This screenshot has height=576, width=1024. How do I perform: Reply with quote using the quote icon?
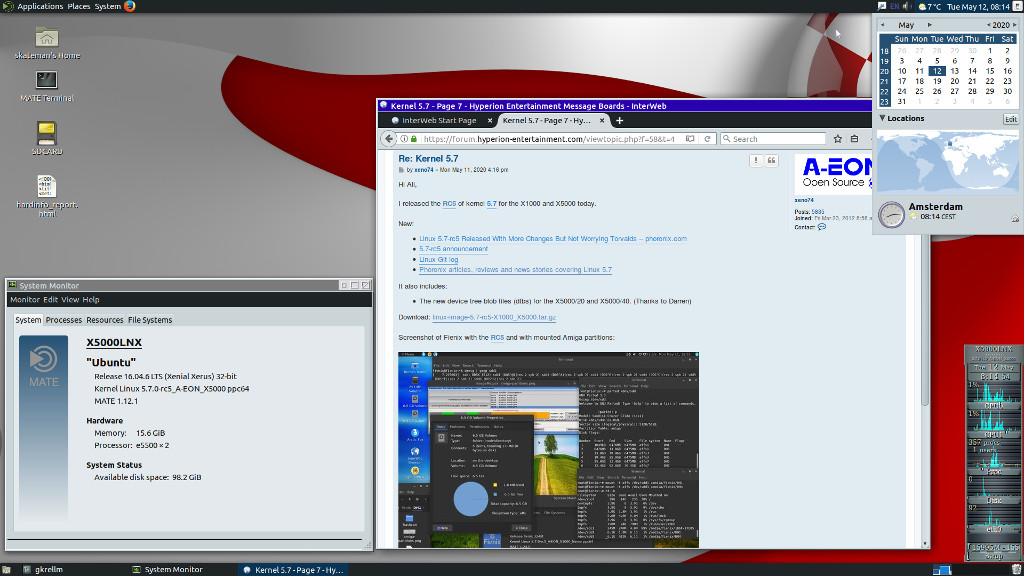(771, 161)
